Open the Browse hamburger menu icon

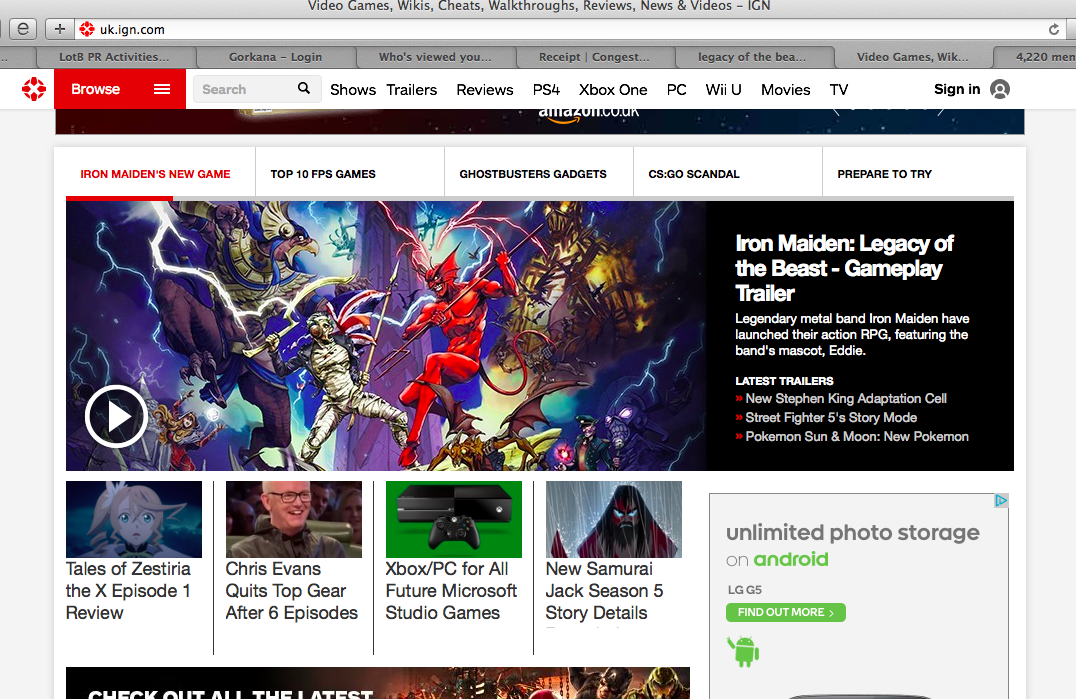point(162,89)
